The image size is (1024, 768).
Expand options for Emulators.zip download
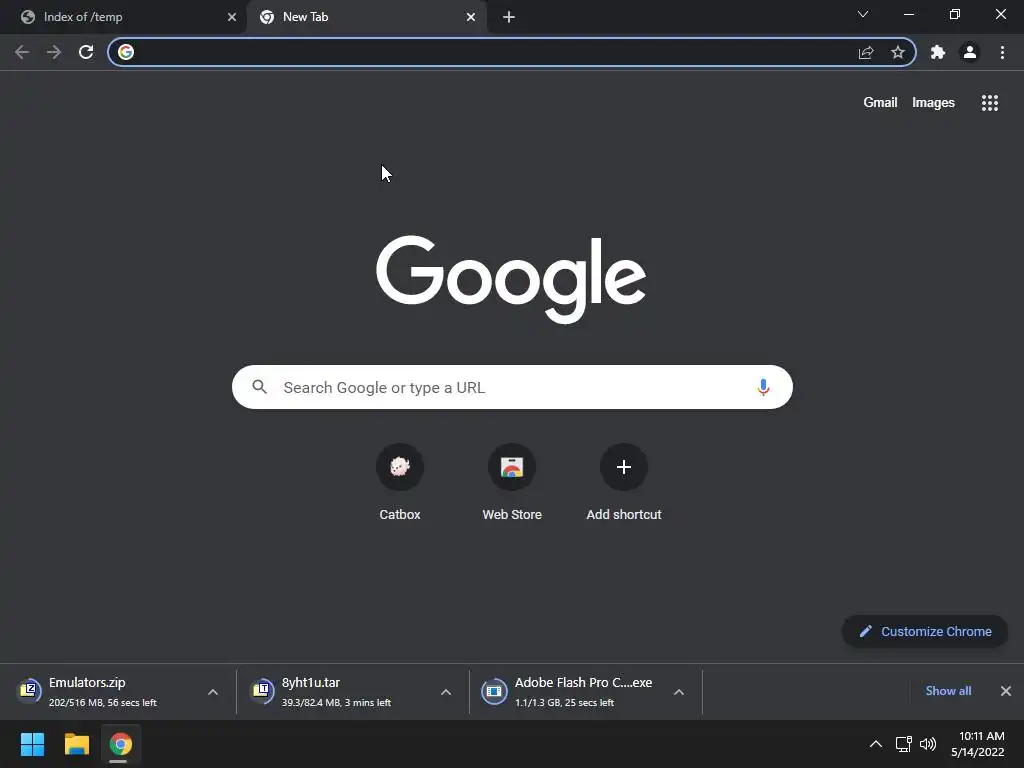[x=213, y=692]
